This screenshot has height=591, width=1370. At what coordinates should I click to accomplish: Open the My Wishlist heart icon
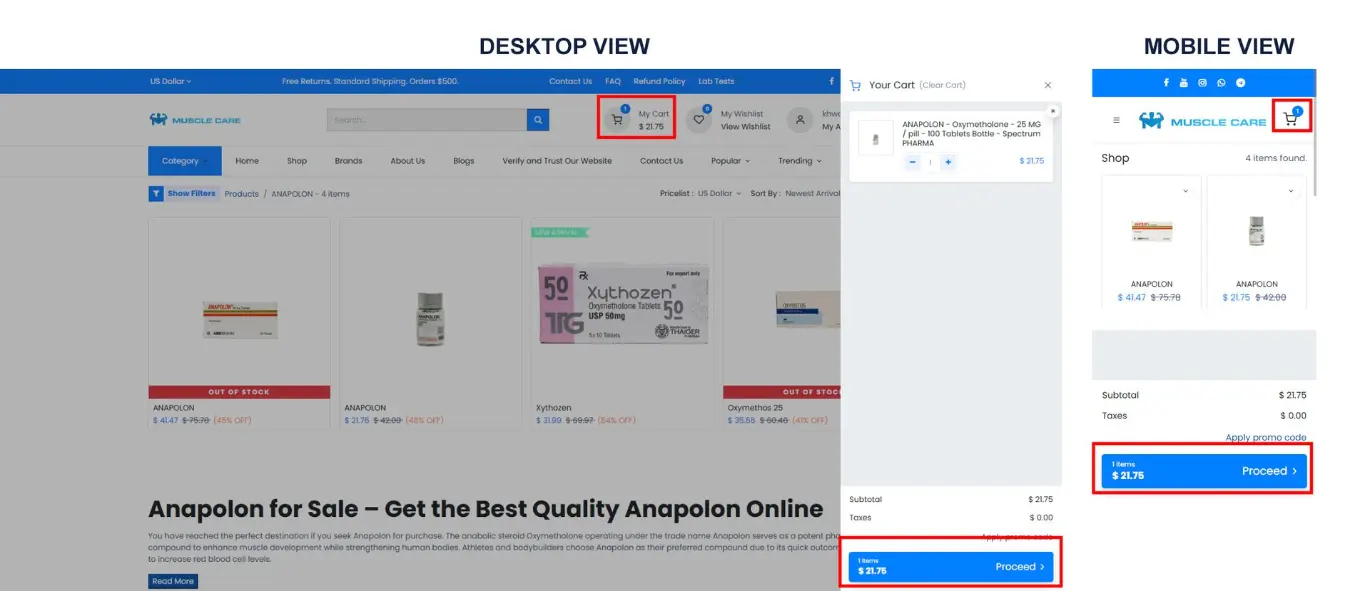pyautogui.click(x=699, y=120)
